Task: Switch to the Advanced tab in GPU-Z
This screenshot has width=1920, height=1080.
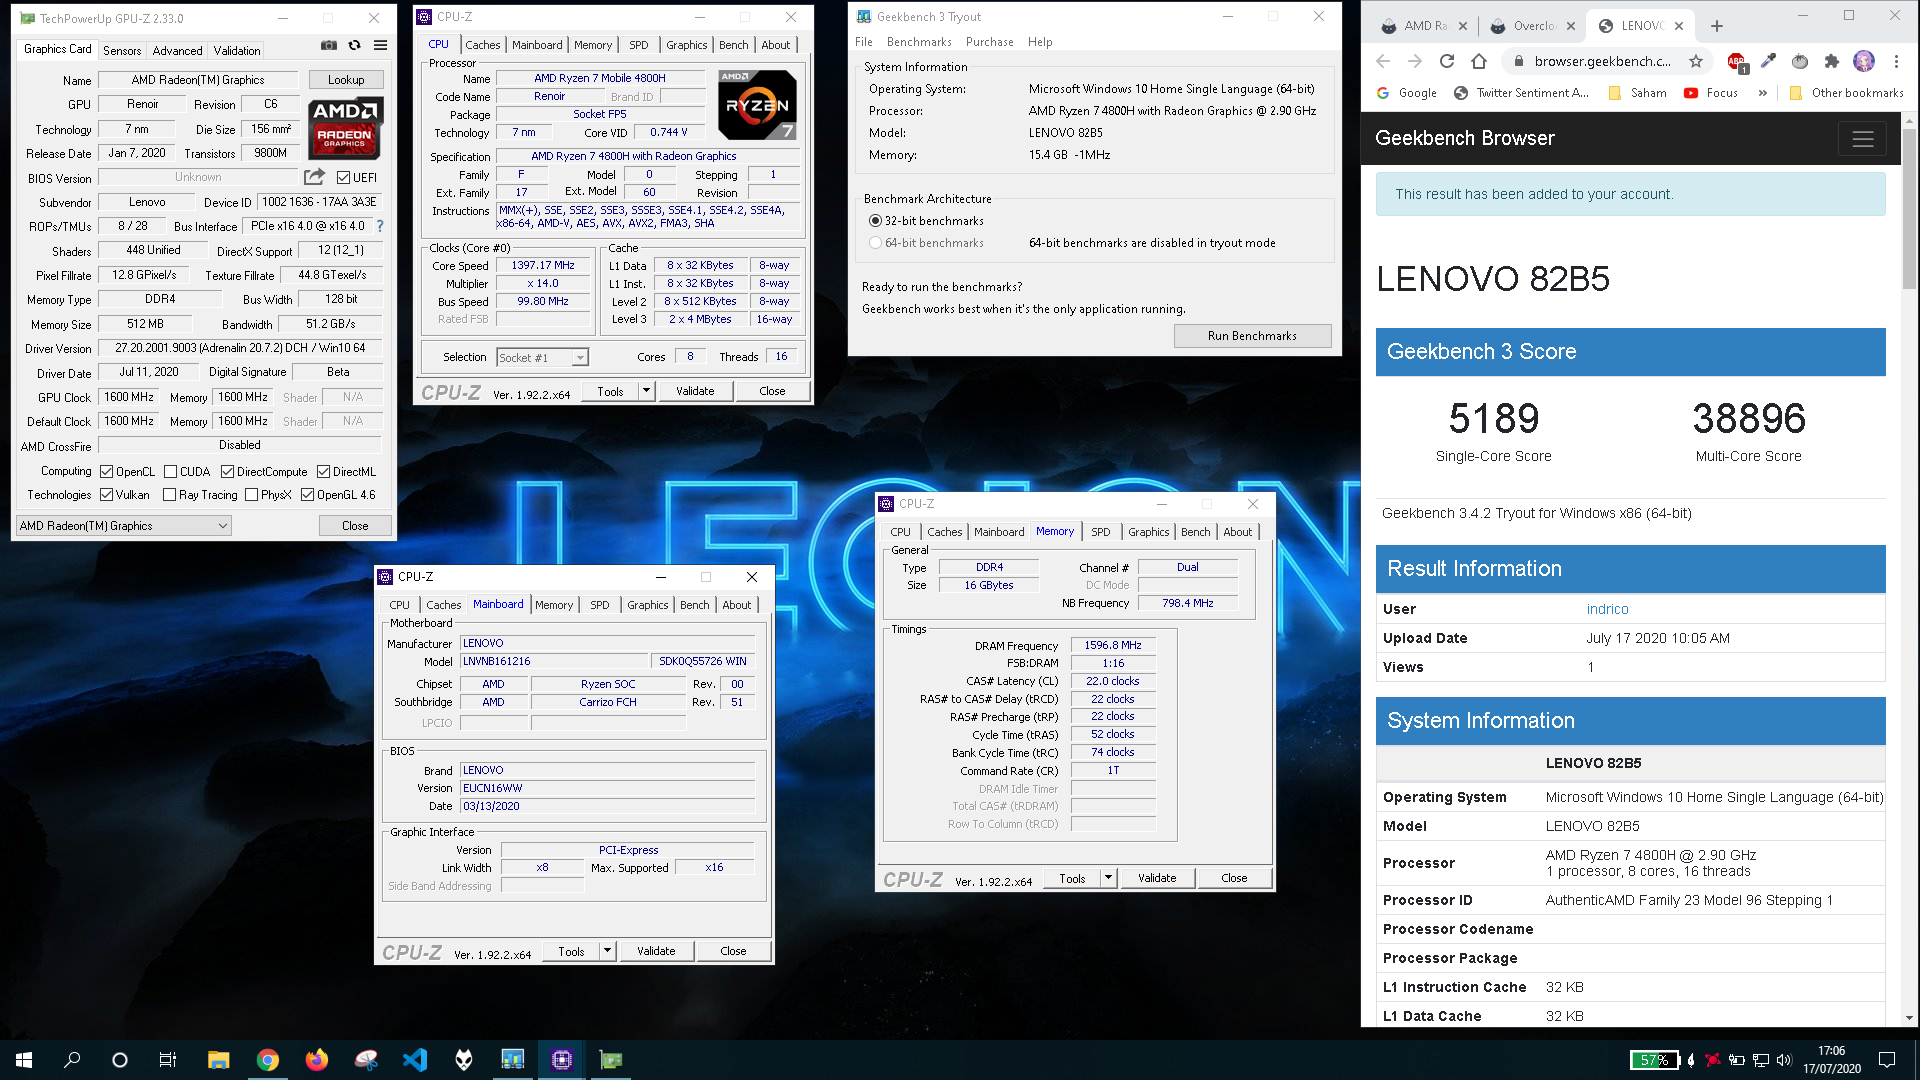Action: [x=177, y=51]
